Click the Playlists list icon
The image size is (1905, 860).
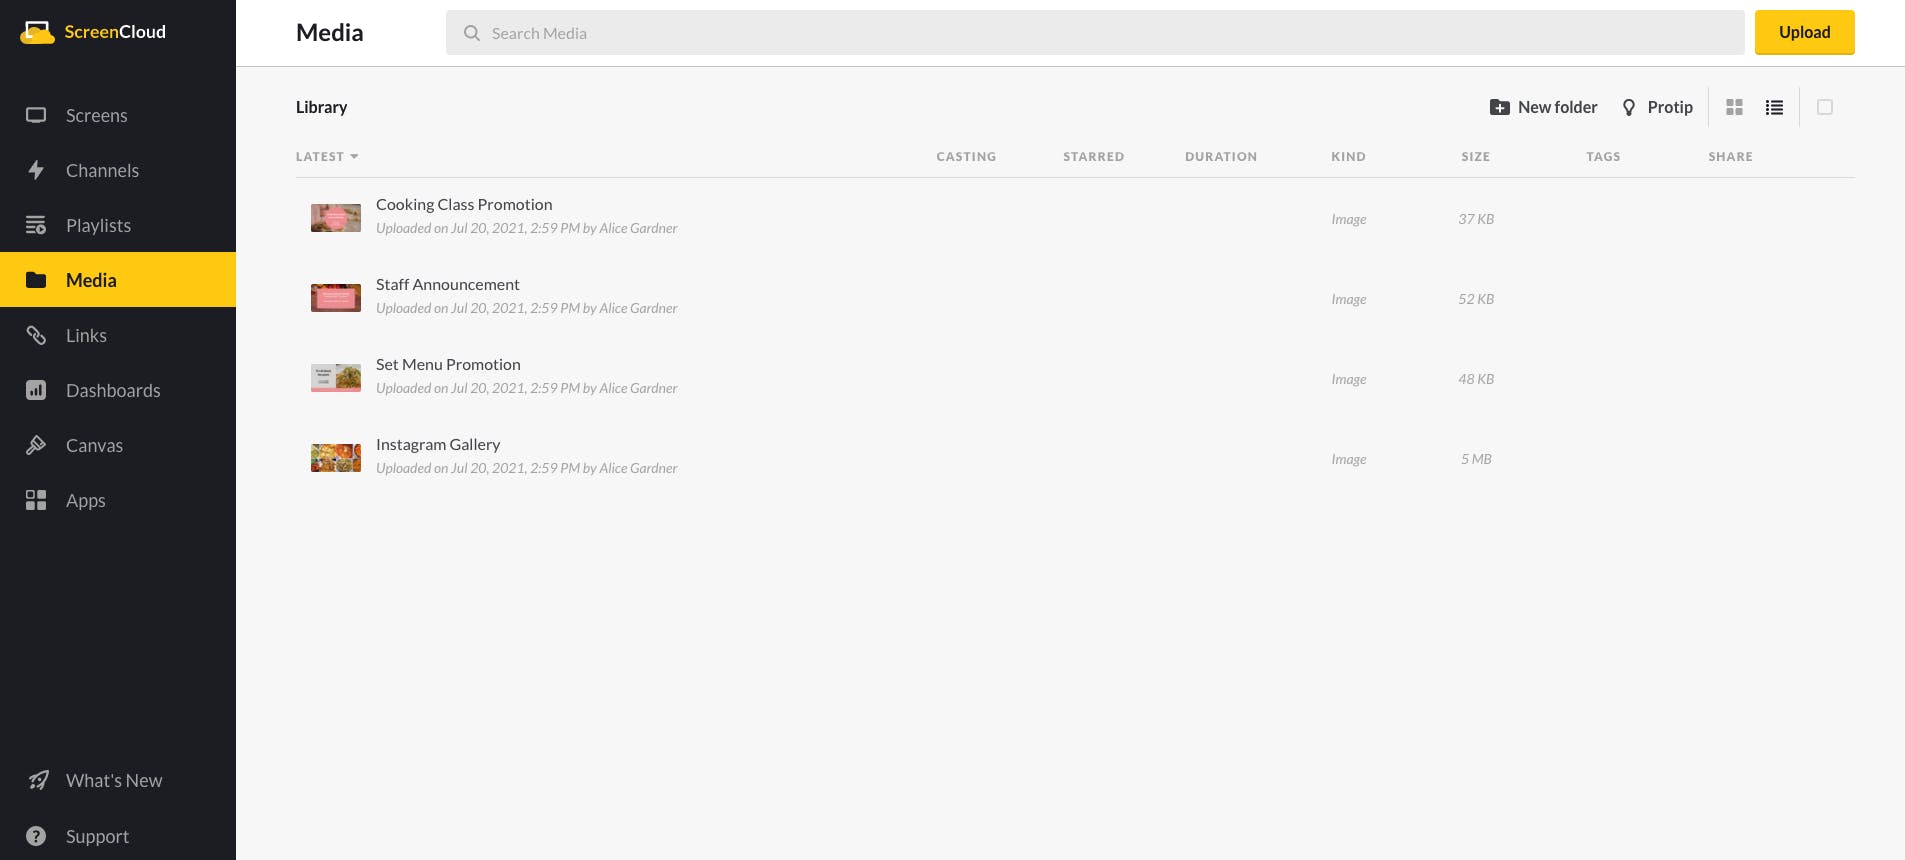[x=36, y=225]
